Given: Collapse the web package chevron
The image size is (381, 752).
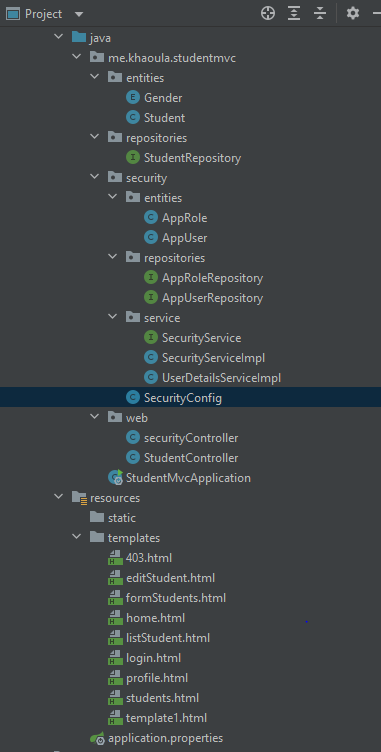Looking at the screenshot, I should [95, 418].
